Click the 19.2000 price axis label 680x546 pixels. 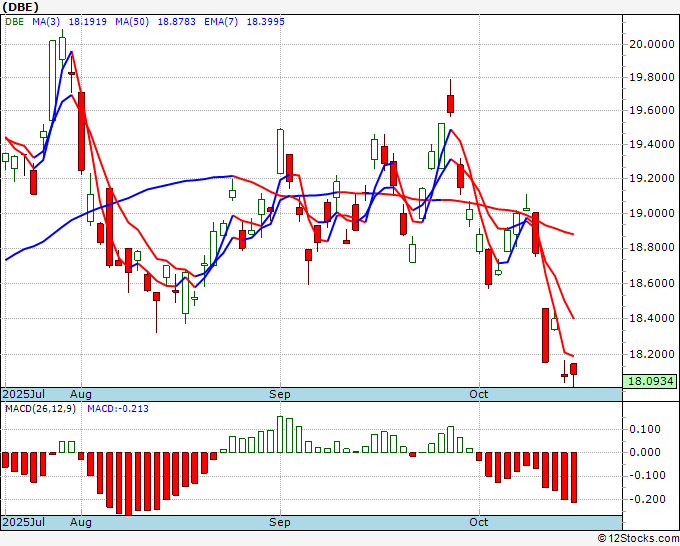(x=652, y=178)
